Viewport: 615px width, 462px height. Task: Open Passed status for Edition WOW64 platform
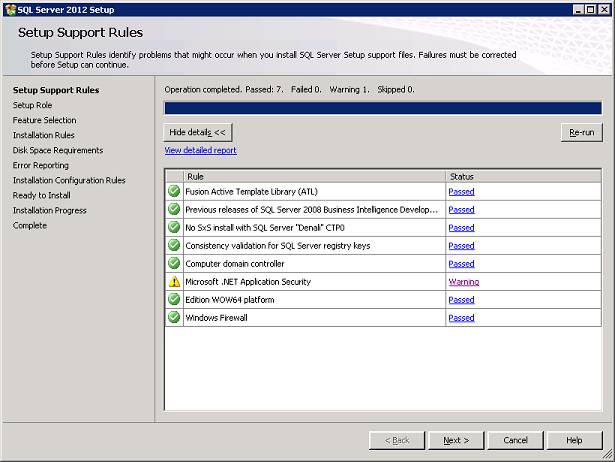click(461, 300)
